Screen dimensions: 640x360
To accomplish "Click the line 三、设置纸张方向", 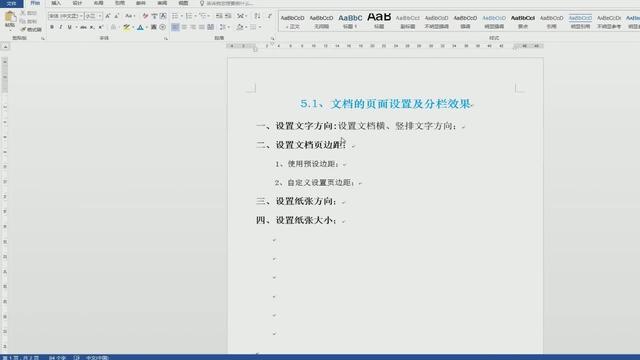I will point(296,201).
